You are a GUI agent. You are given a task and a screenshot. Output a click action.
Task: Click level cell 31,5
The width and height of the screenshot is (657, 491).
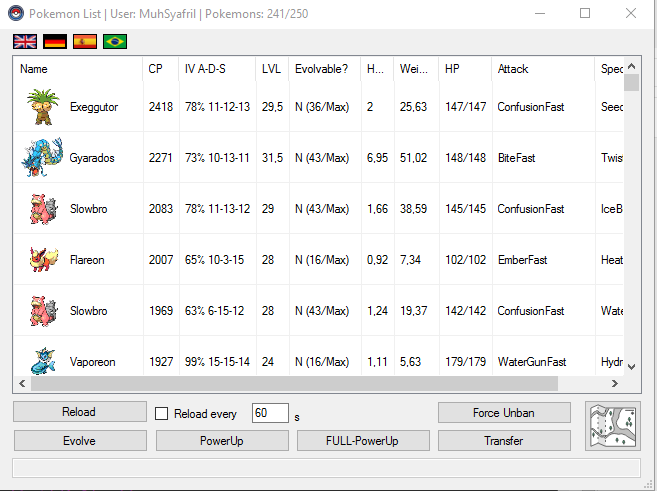coord(272,158)
